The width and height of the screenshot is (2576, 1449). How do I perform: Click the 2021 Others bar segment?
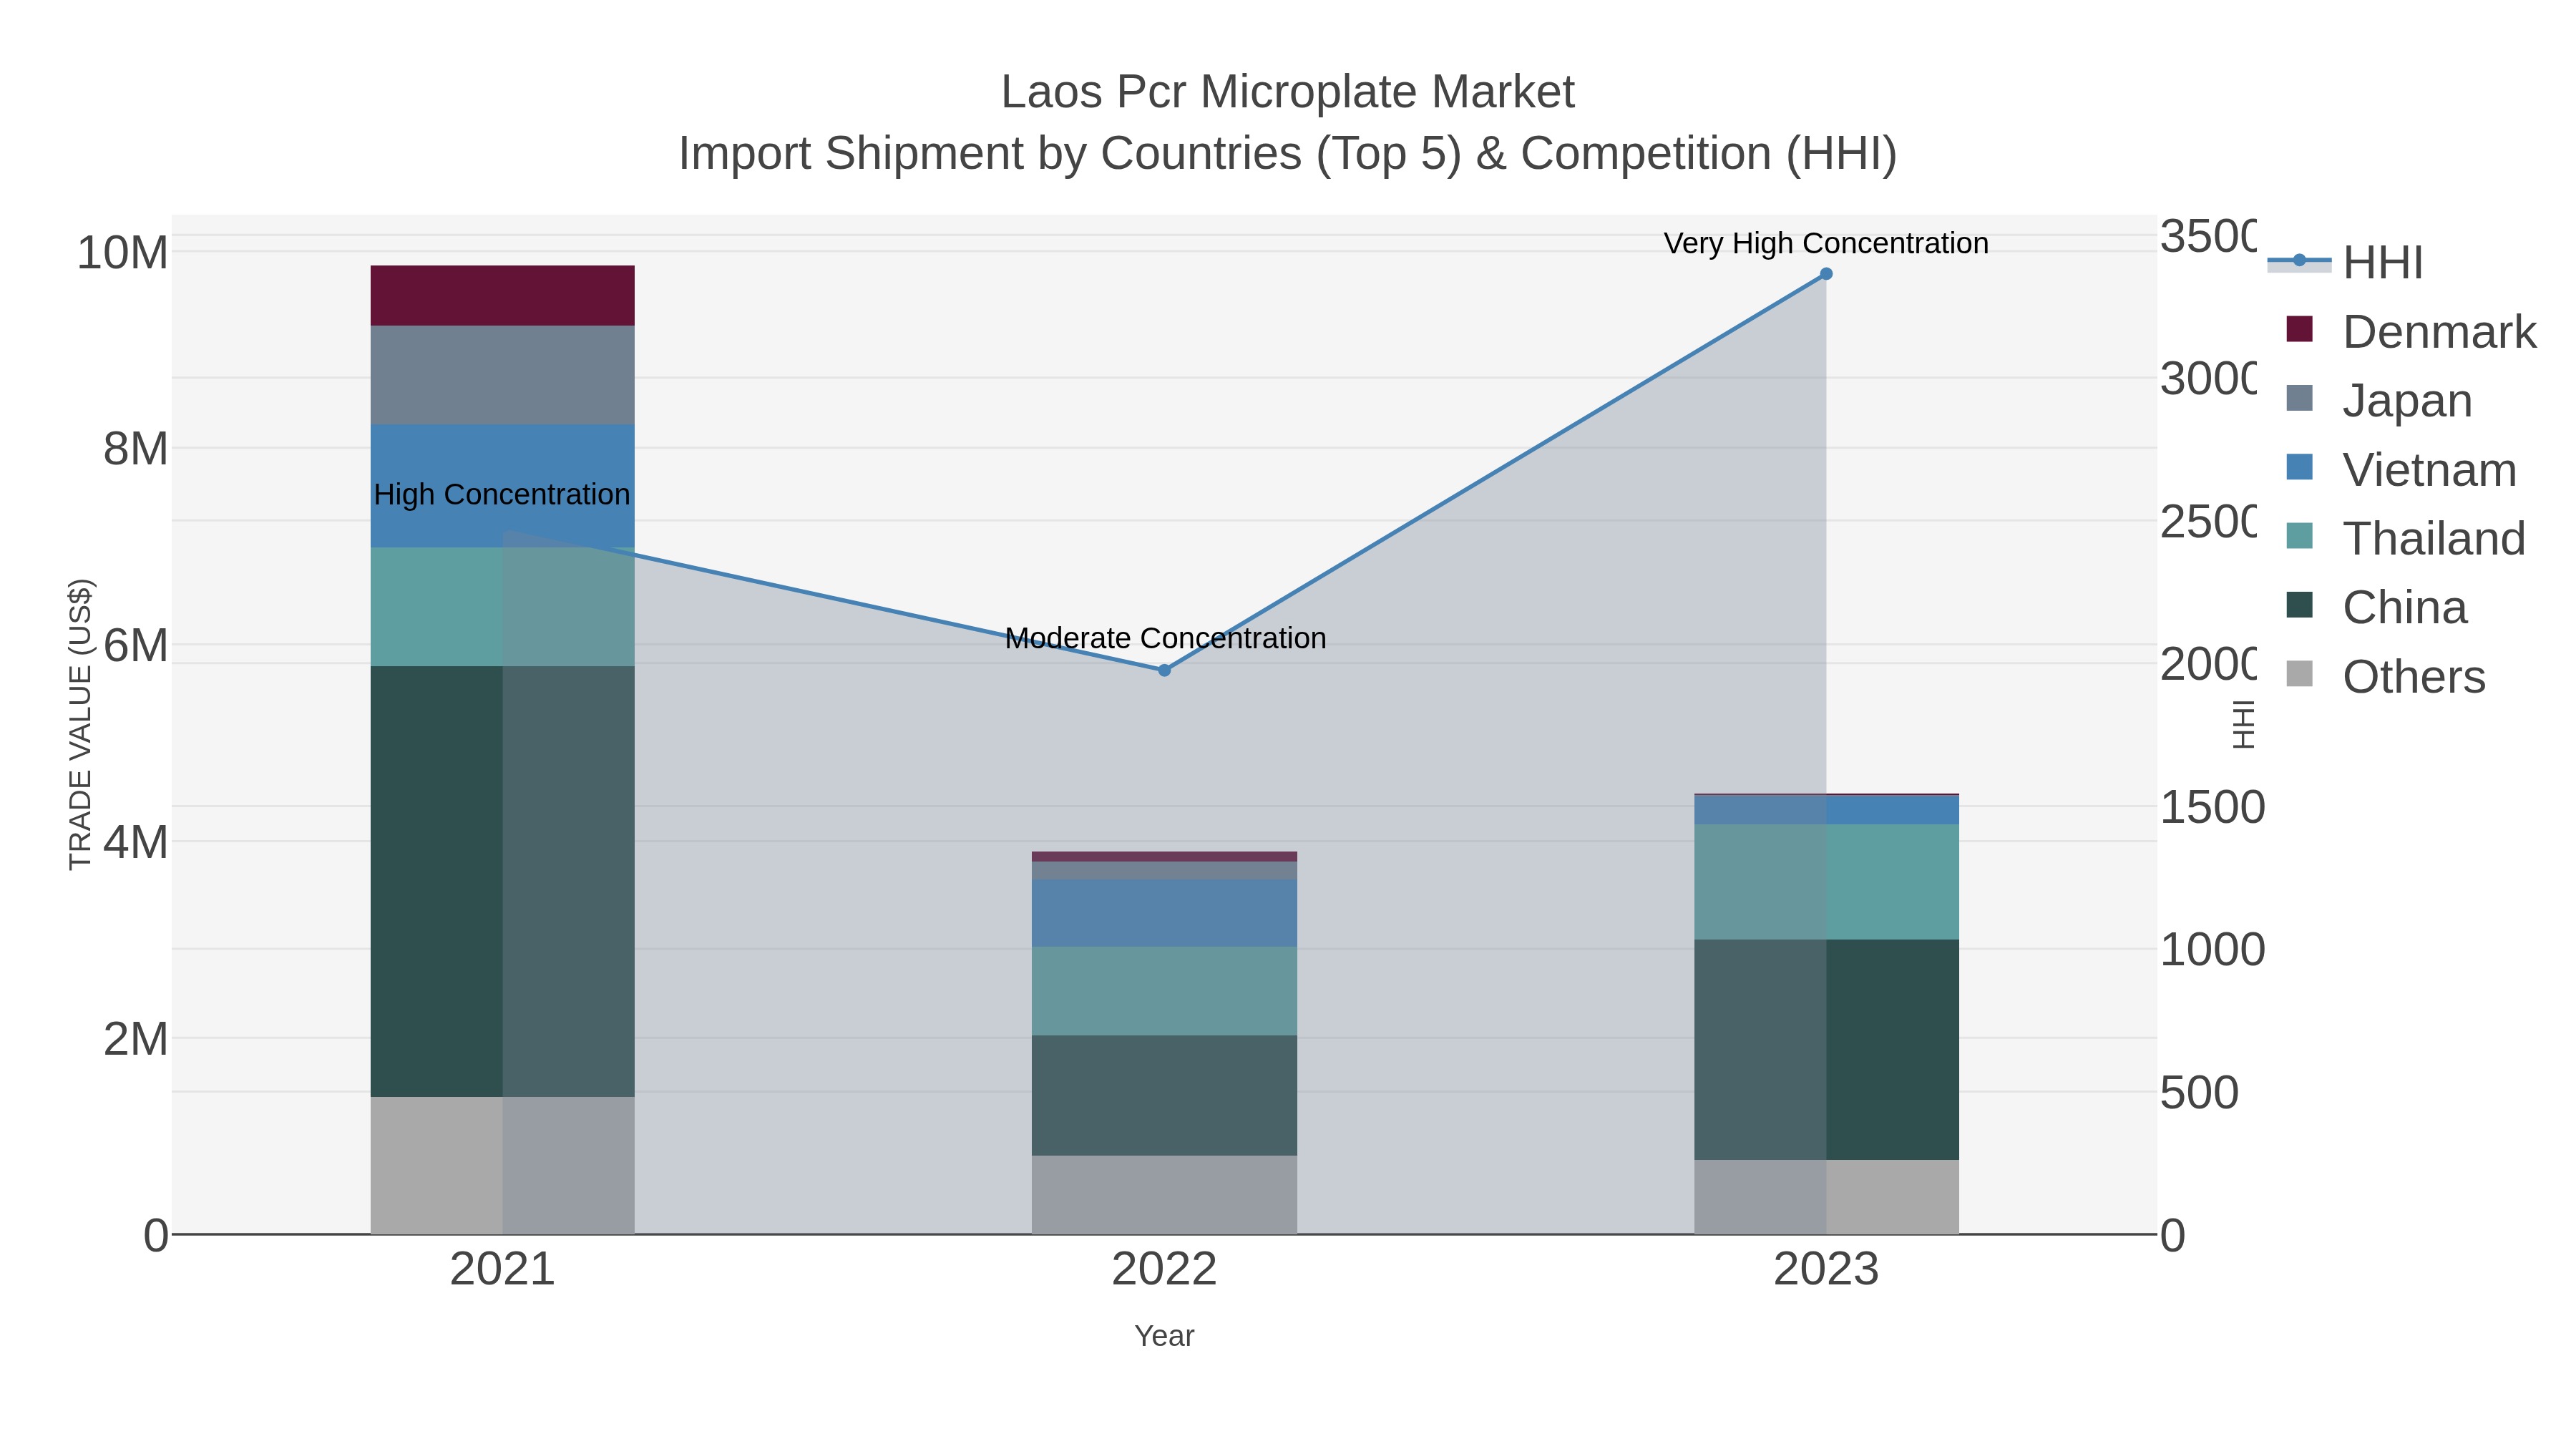502,1165
